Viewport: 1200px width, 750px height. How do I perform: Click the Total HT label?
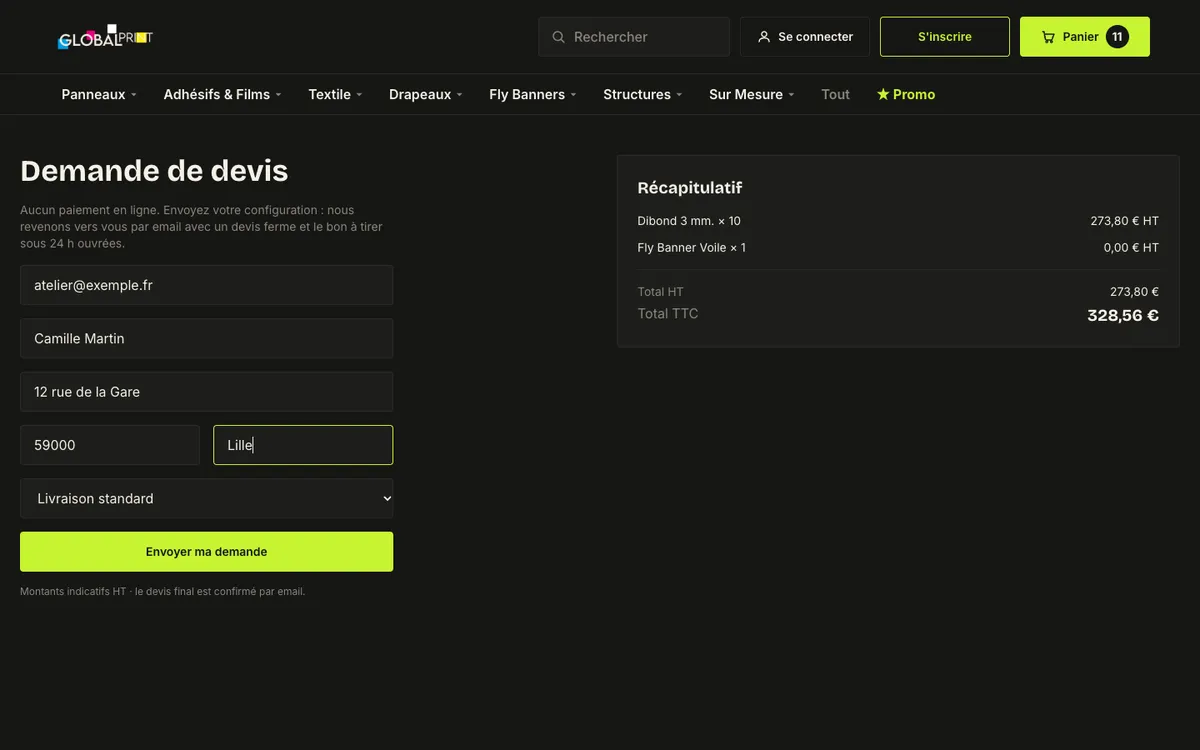(661, 292)
